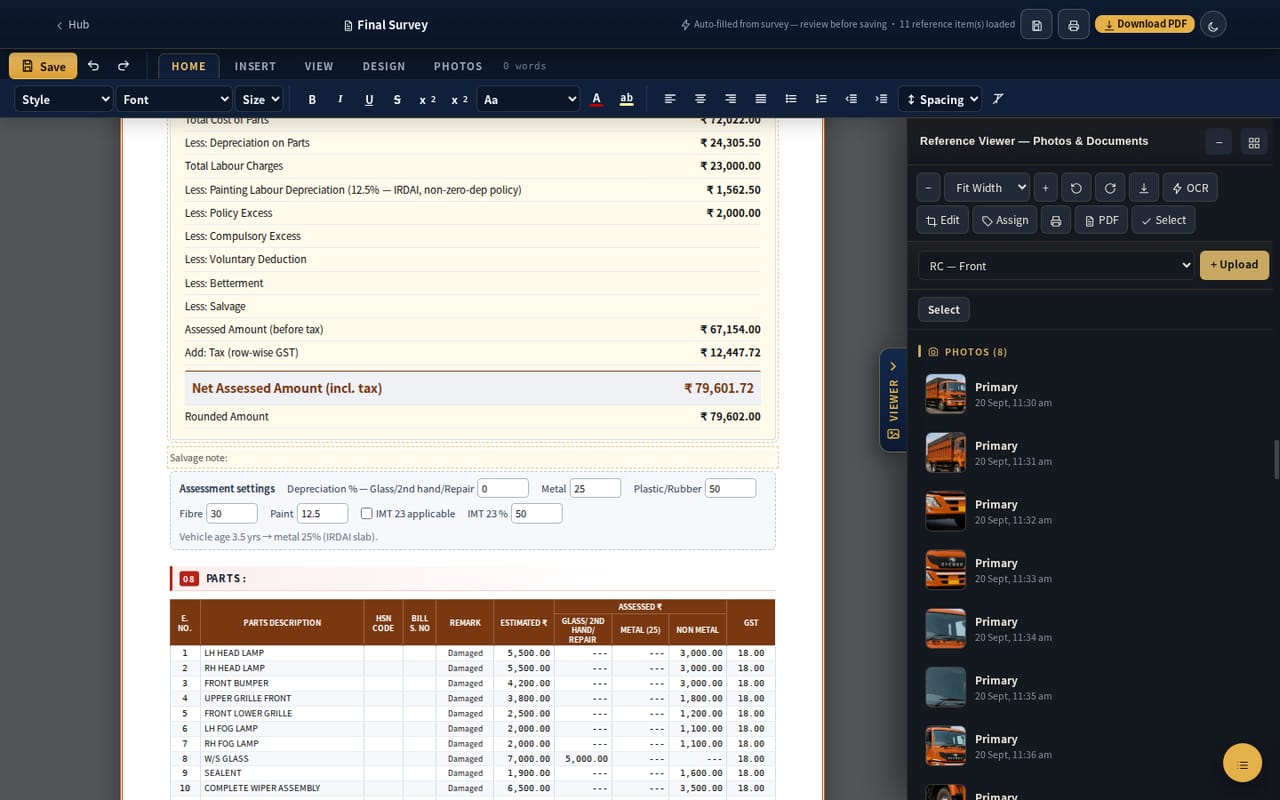This screenshot has width=1280, height=800.
Task: Click the Metal depreciation percentage field
Action: coord(596,489)
